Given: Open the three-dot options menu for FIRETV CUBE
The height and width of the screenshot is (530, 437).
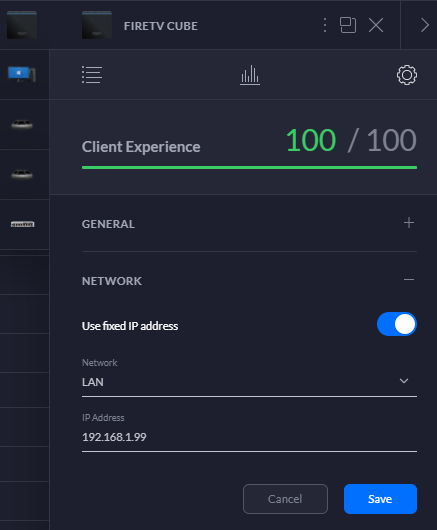Looking at the screenshot, I should pyautogui.click(x=325, y=25).
